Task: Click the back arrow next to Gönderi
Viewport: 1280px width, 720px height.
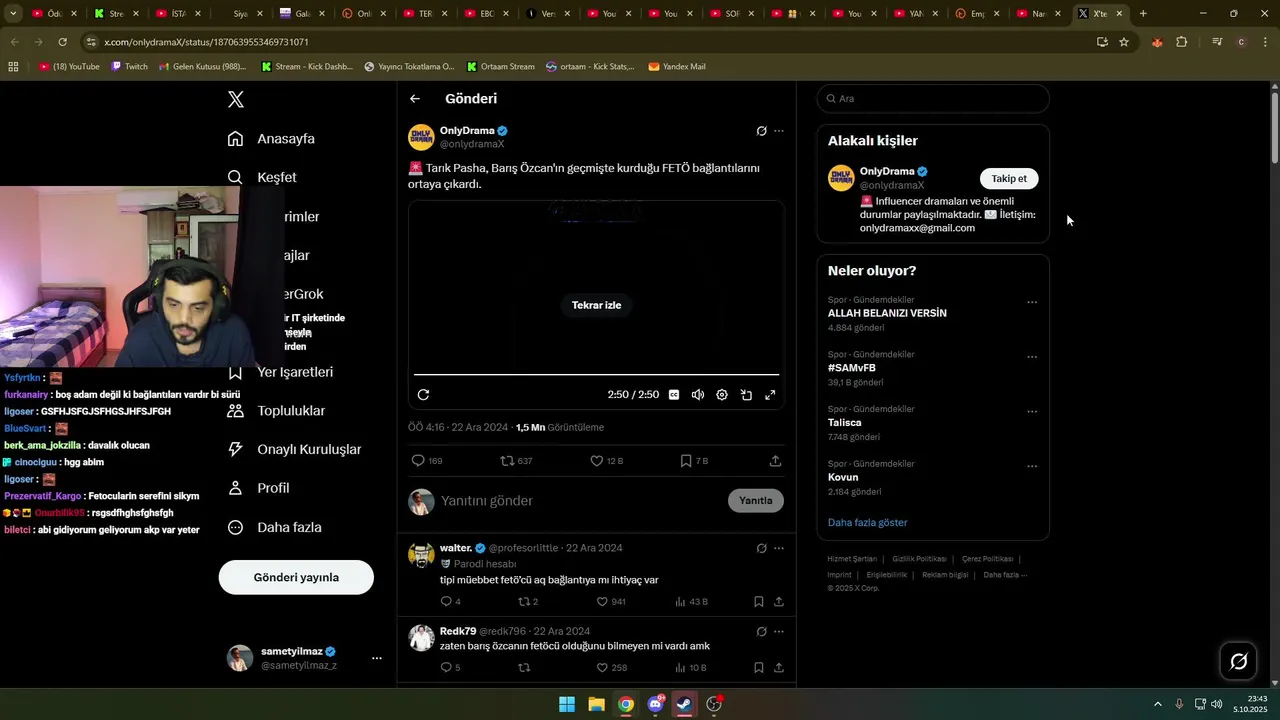Action: point(415,98)
